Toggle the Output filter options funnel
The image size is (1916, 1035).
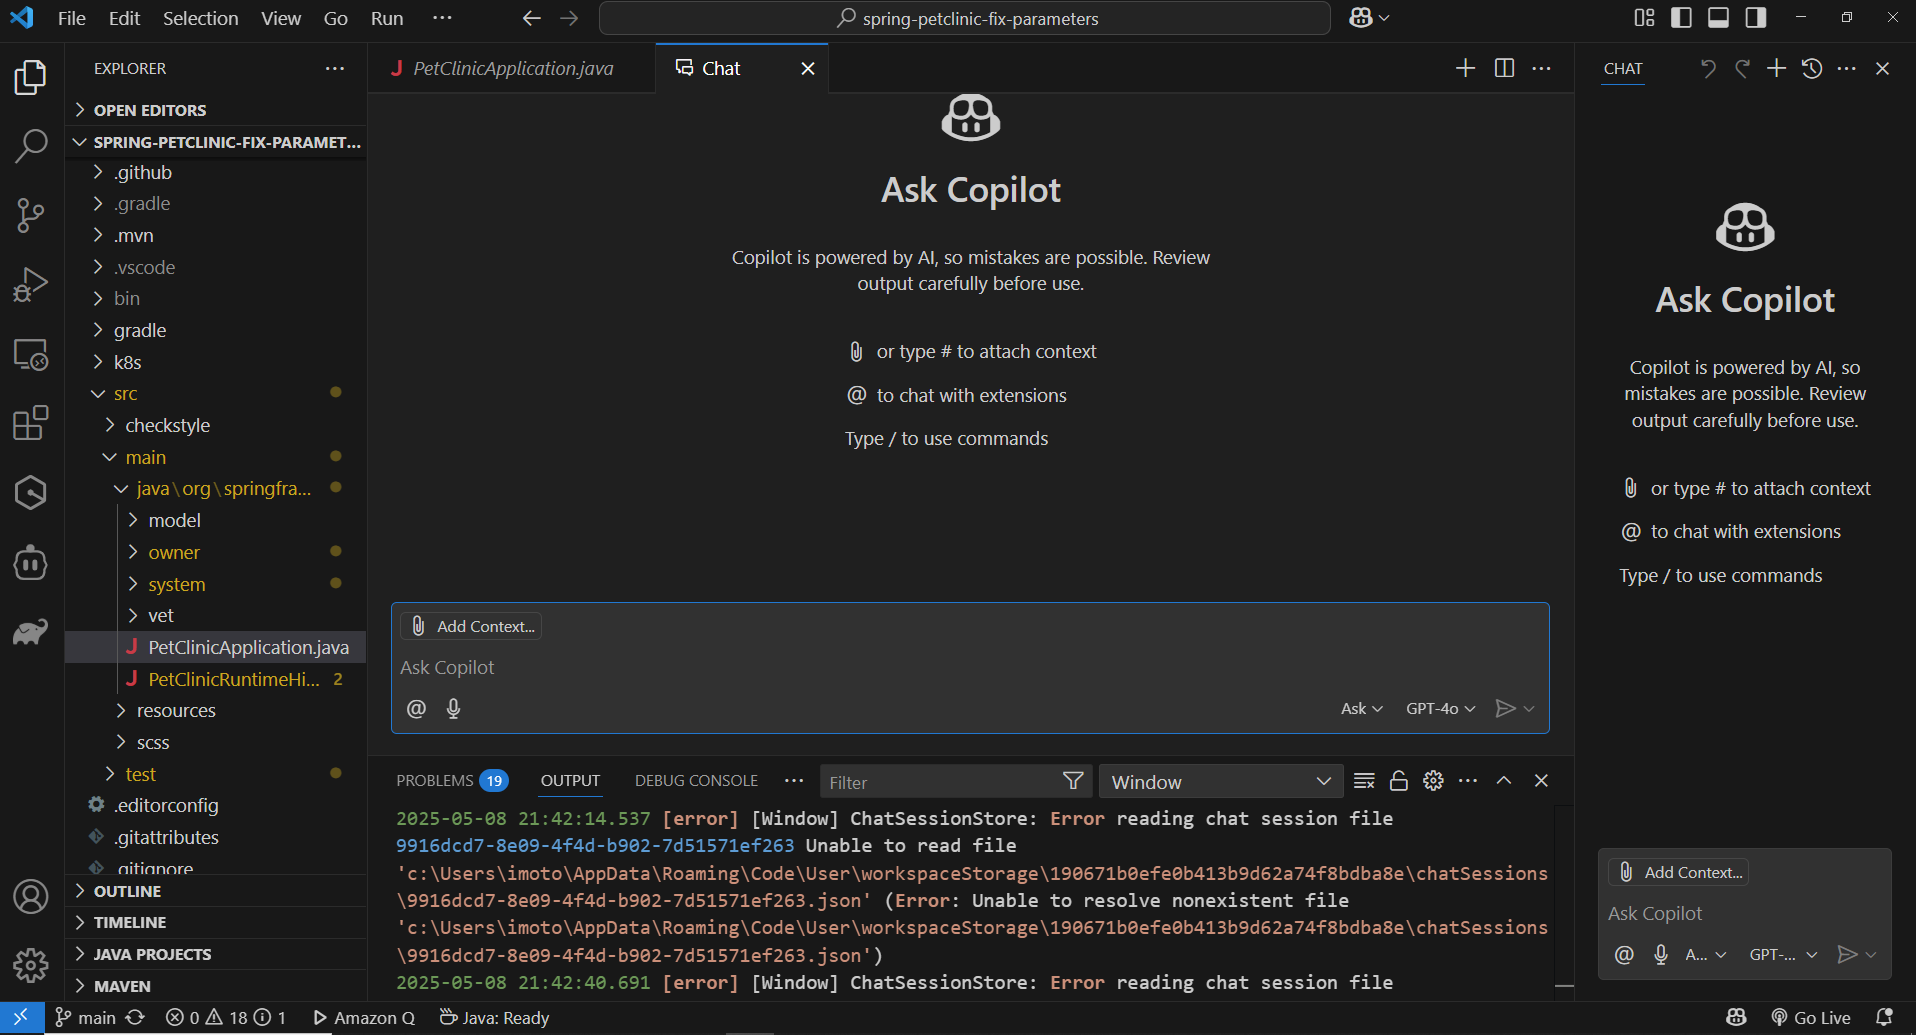pos(1073,781)
